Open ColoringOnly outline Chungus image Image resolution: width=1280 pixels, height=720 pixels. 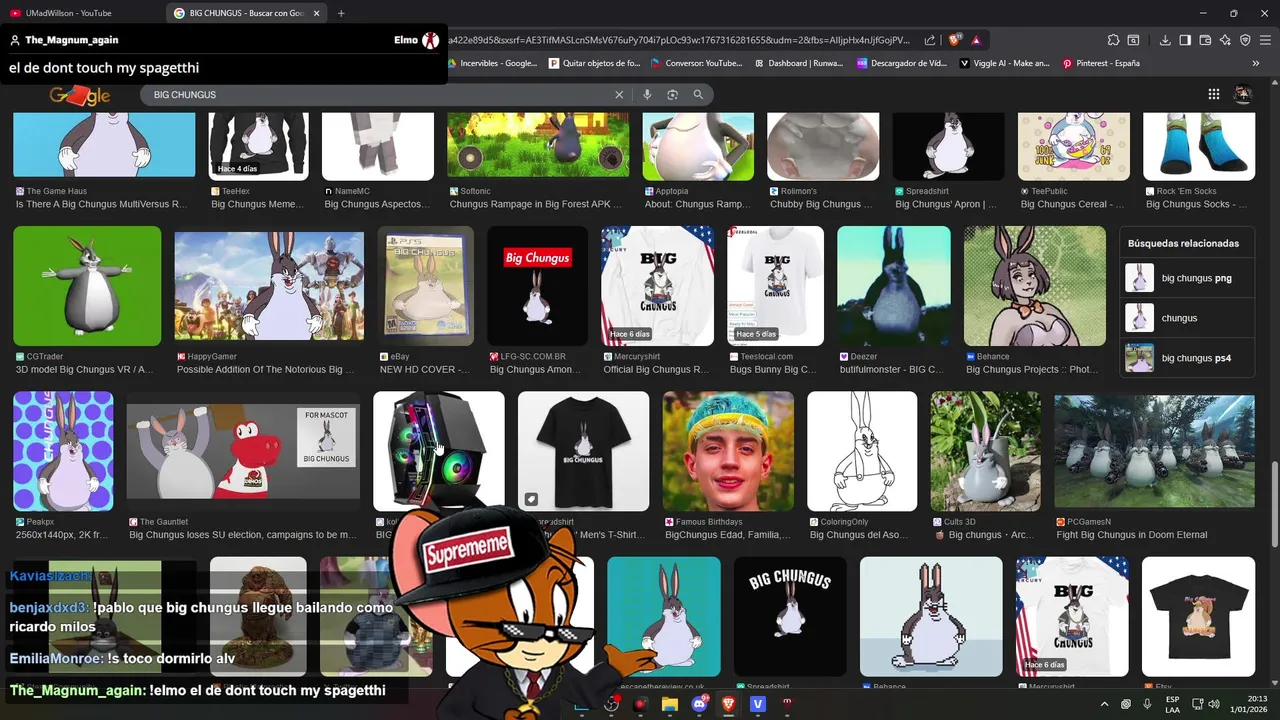[x=862, y=451]
